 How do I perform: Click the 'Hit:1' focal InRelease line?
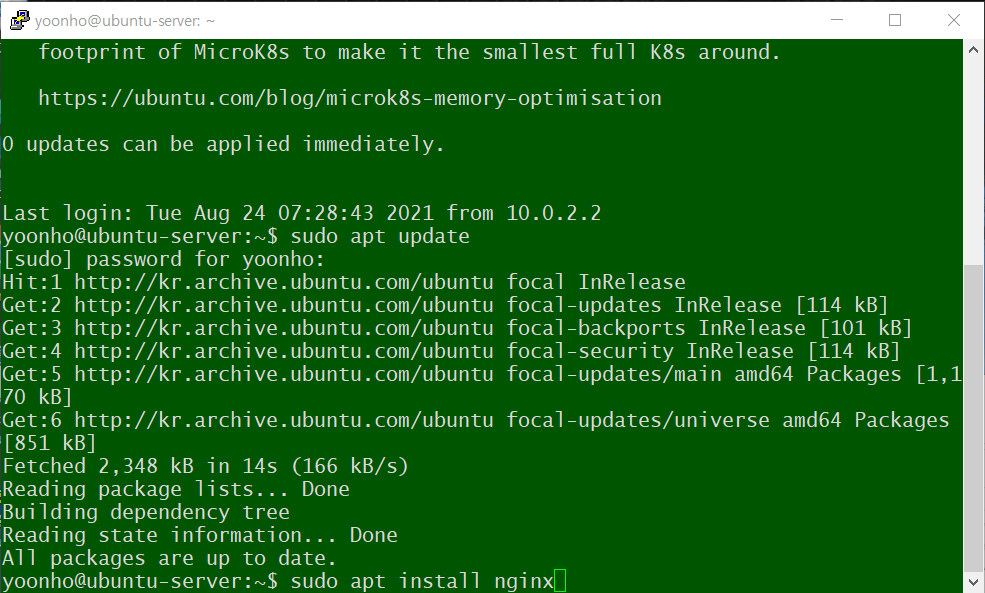[x=344, y=282]
